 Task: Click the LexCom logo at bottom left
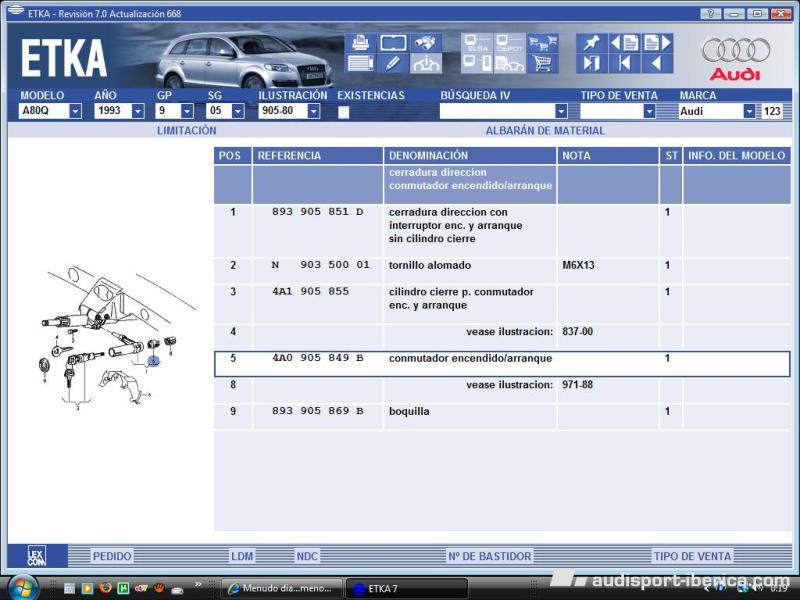point(37,556)
